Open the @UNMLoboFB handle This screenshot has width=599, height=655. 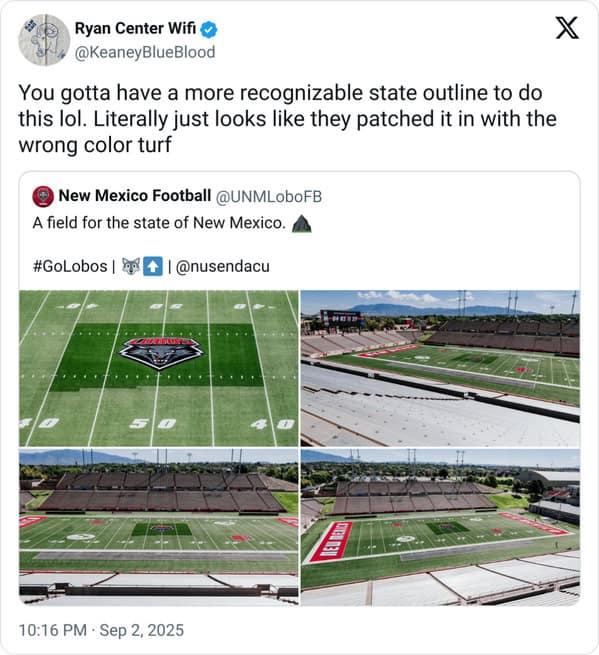pyautogui.click(x=269, y=197)
